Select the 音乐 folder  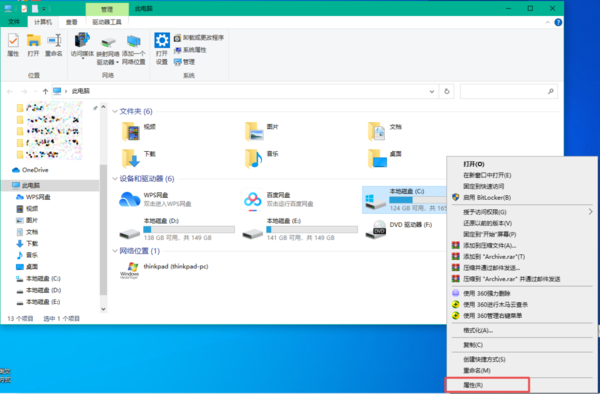point(262,158)
